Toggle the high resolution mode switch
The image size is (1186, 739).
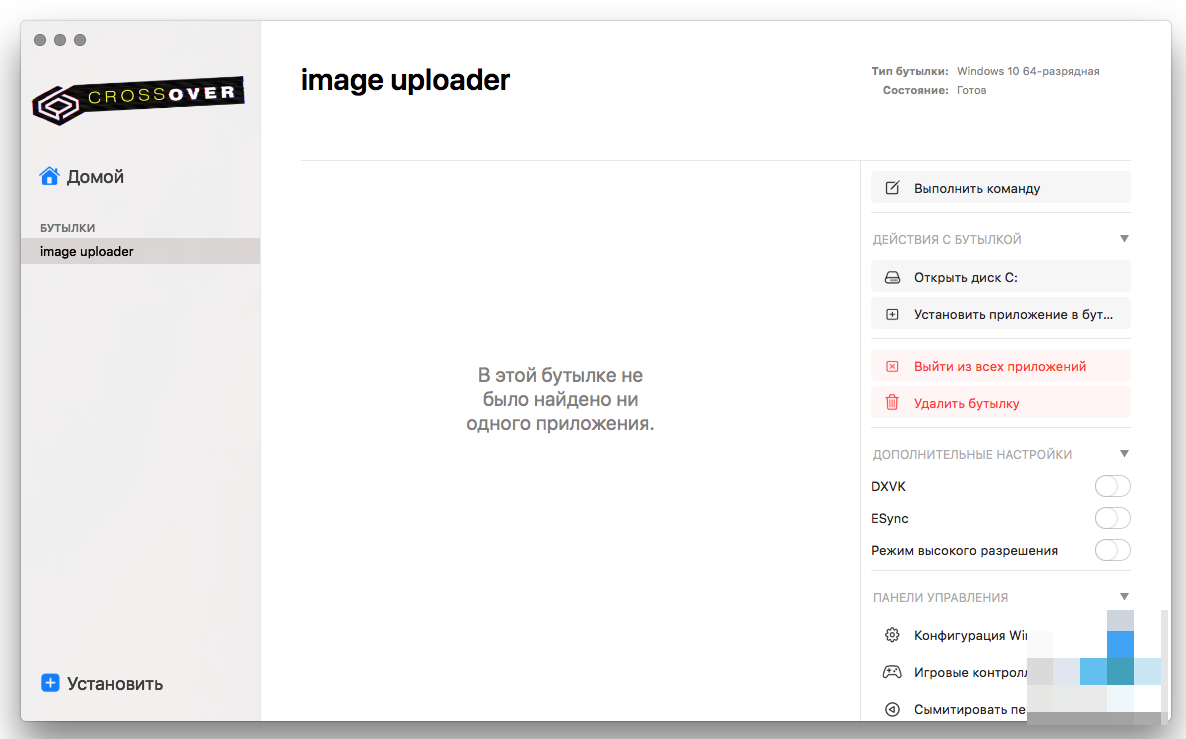1112,550
